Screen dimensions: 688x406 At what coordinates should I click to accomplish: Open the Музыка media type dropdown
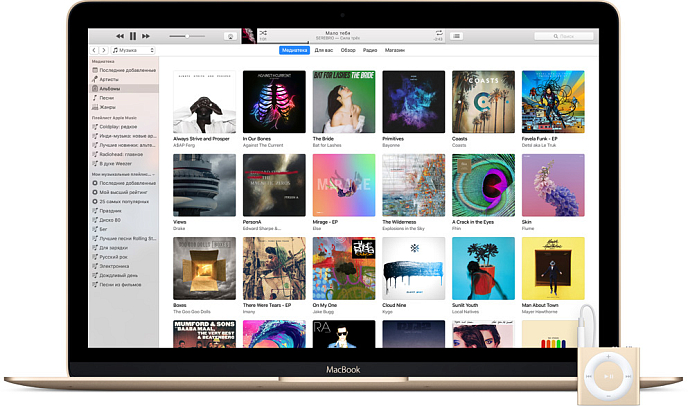tap(133, 50)
